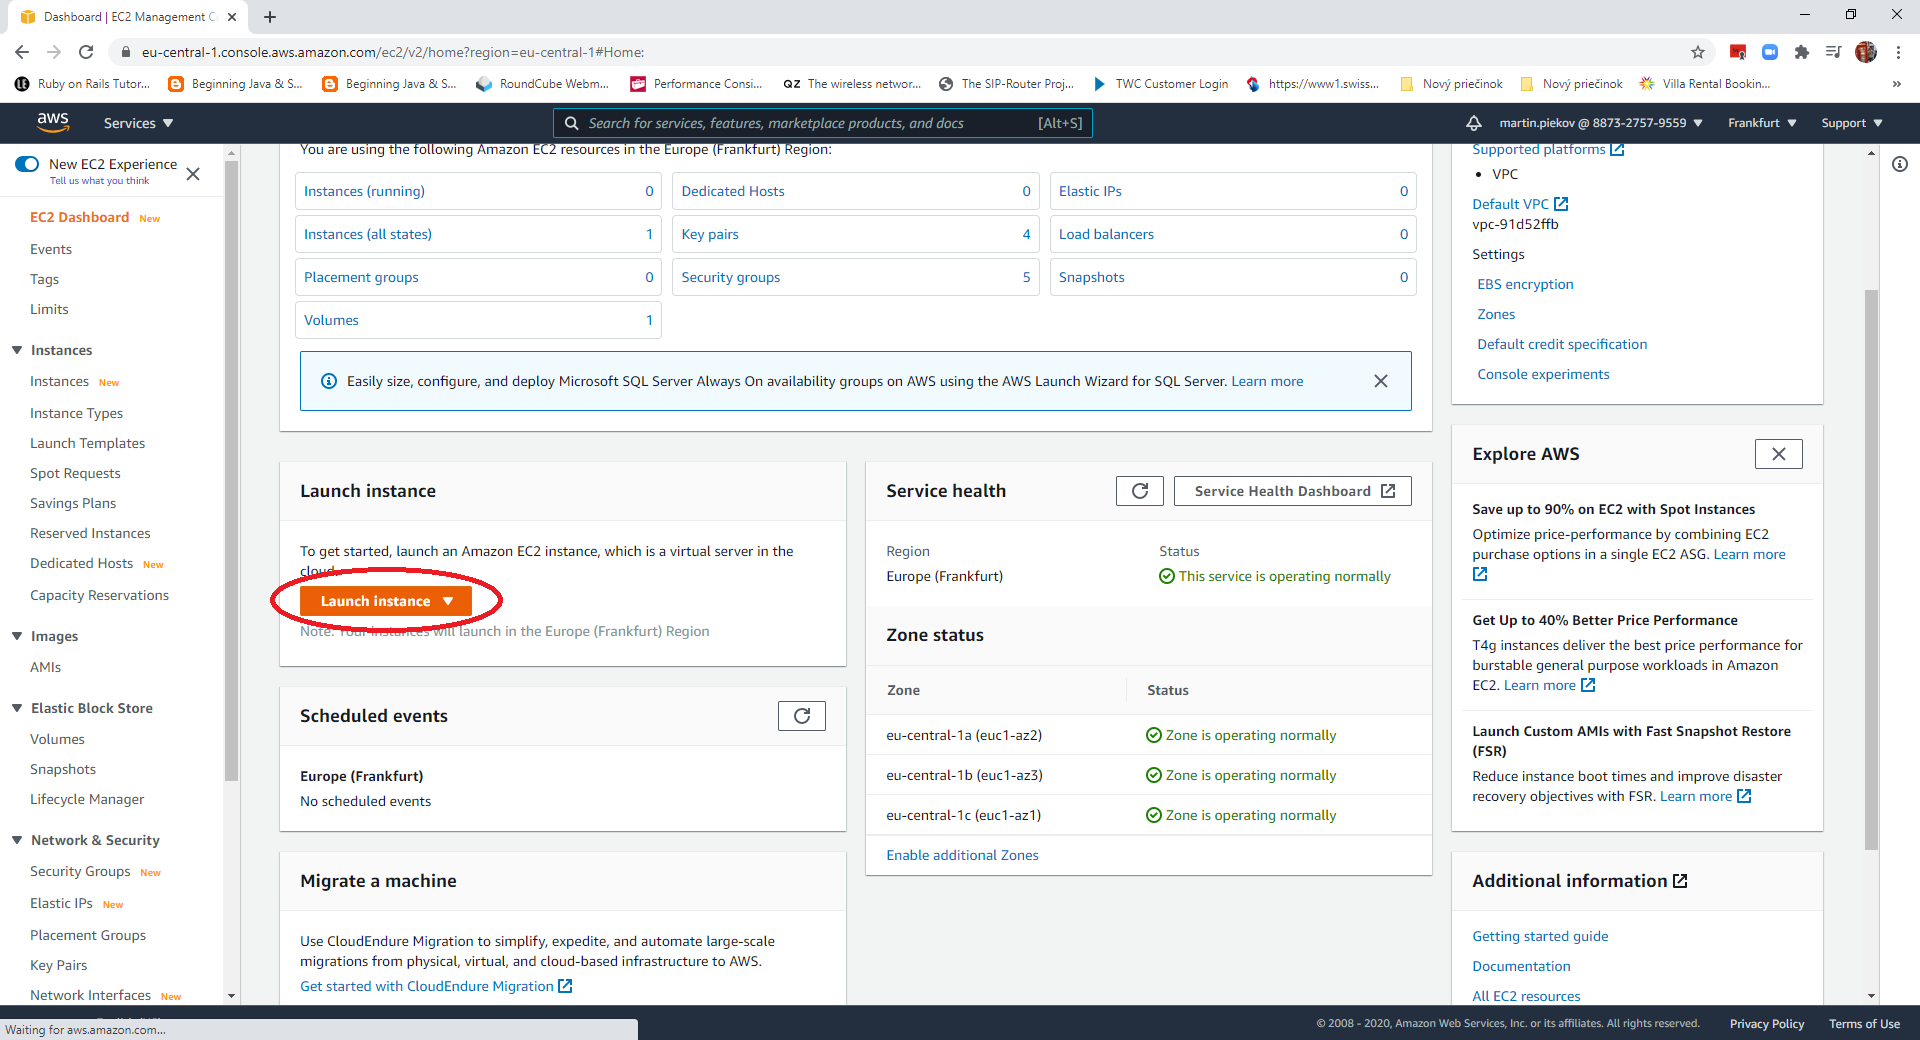Collapse the Images sidebar section
This screenshot has width=1920, height=1040.
point(17,636)
